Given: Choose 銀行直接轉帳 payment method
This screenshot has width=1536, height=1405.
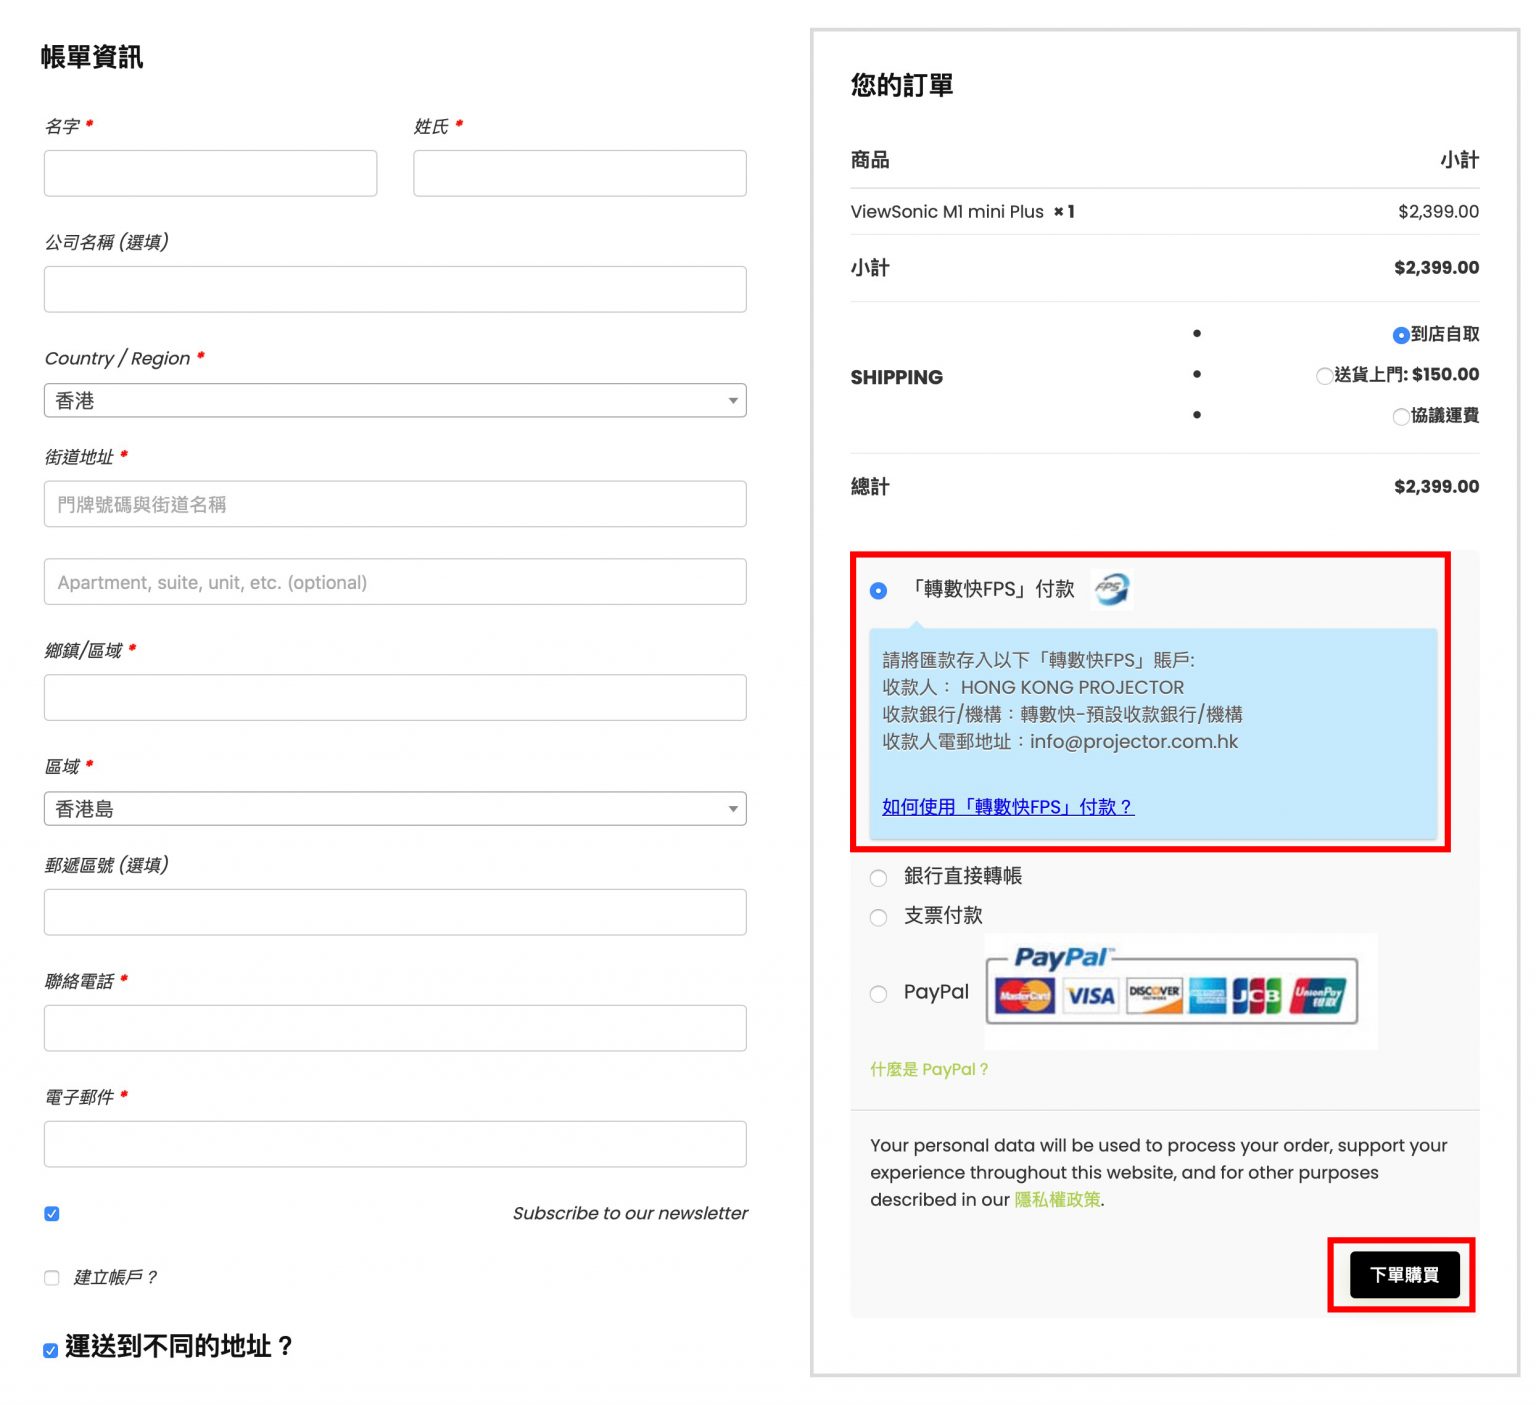Looking at the screenshot, I should [878, 878].
